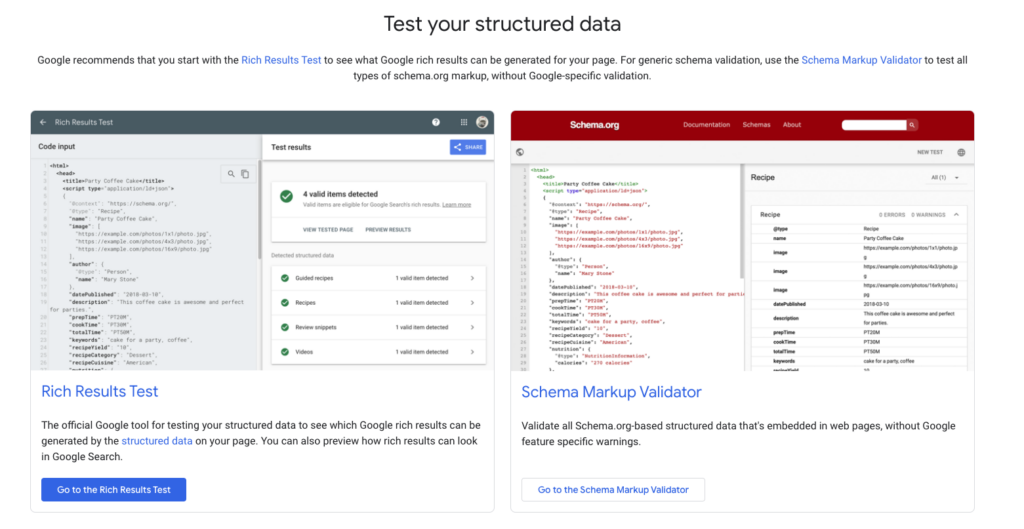Open the About menu on Schema.org
Image resolution: width=1024 pixels, height=529 pixels.
click(x=792, y=125)
